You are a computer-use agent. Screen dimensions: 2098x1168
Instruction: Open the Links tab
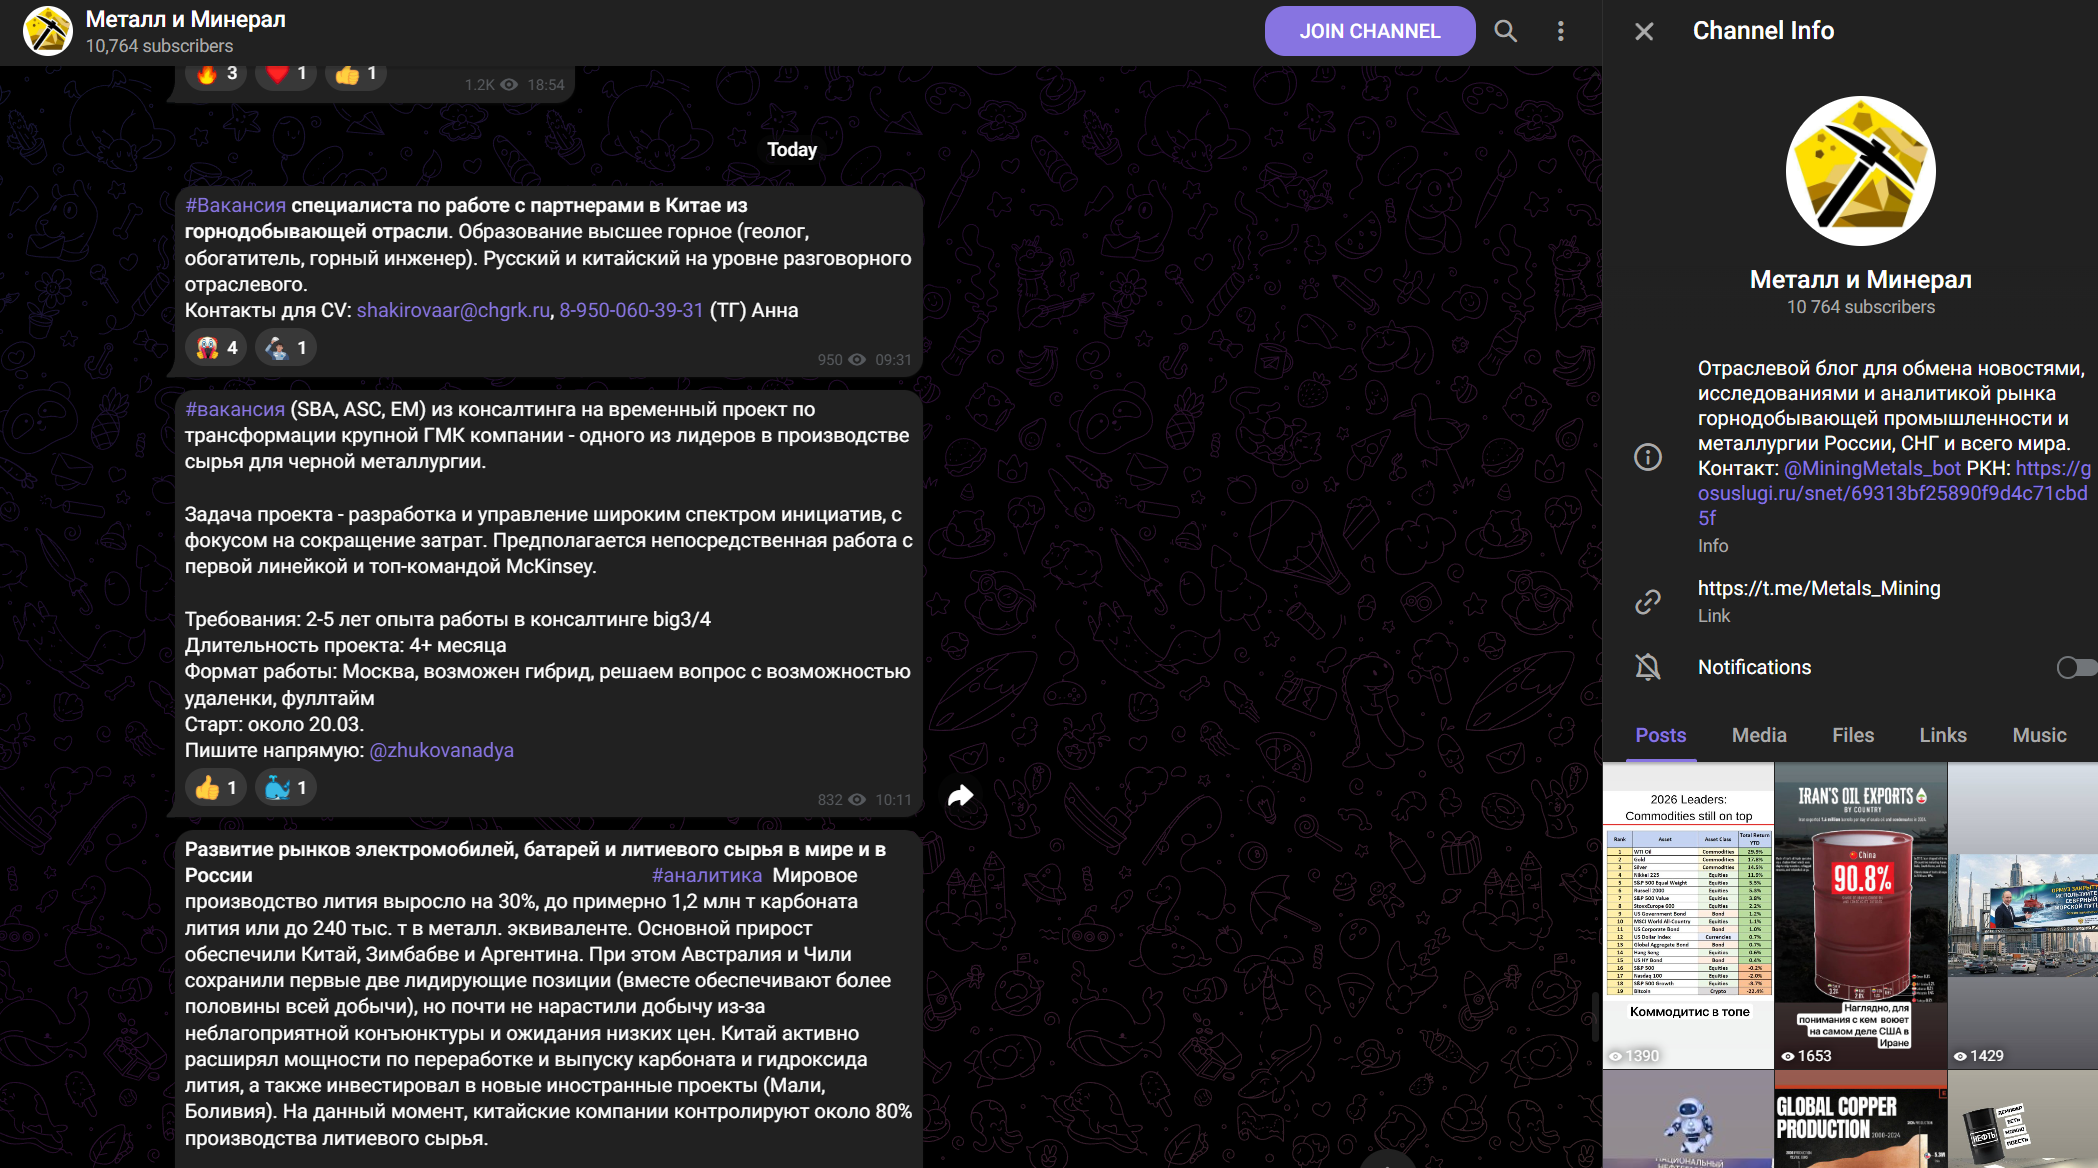(x=1942, y=735)
